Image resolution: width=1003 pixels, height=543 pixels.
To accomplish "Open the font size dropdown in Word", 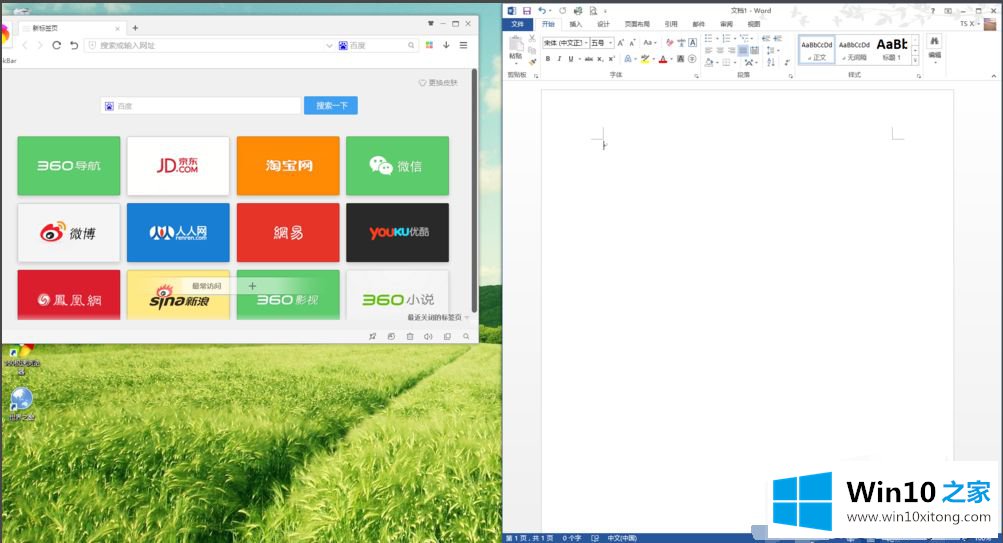I will 611,43.
